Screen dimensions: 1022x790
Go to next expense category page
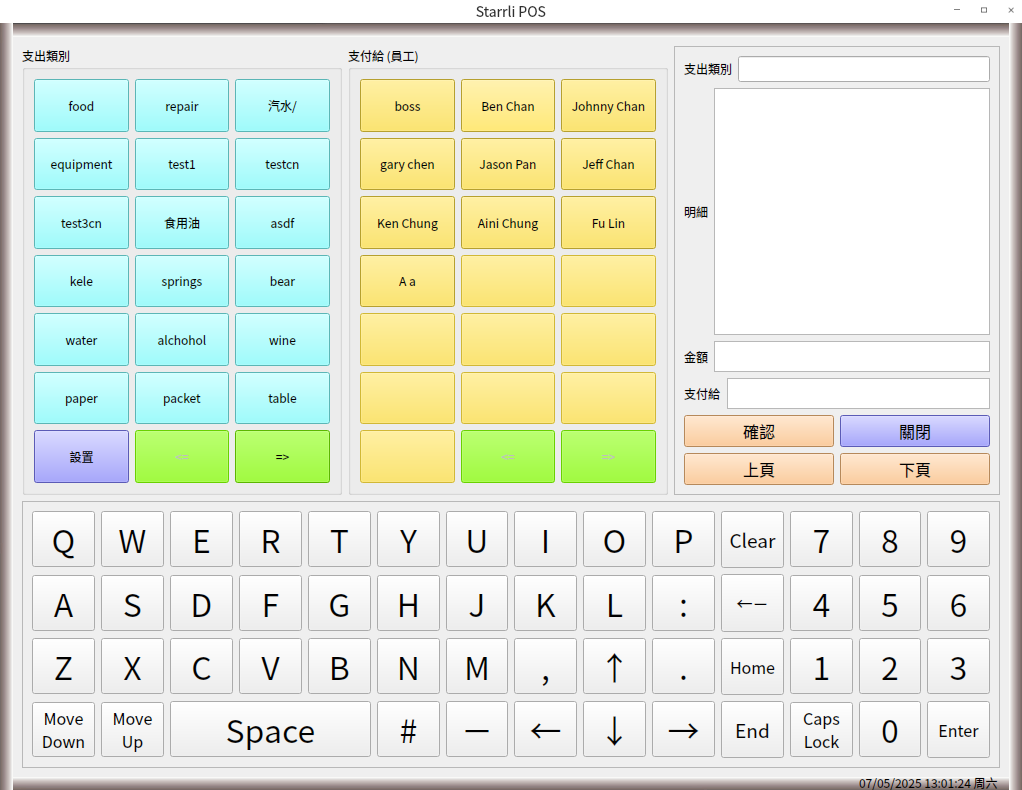[282, 457]
